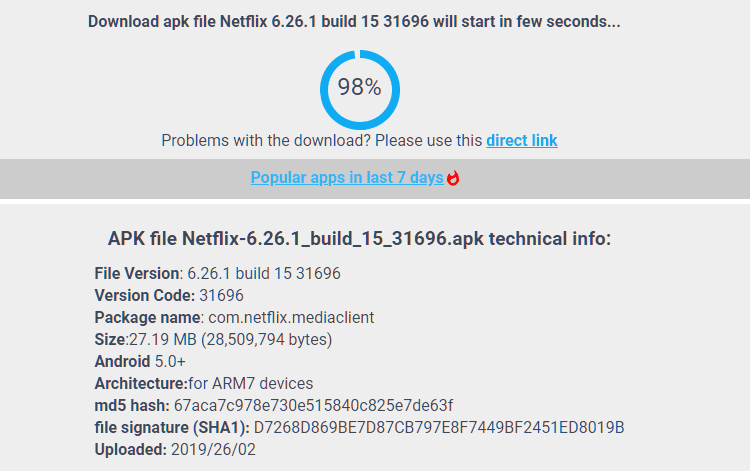Screen dimensions: 750x471
Task: Select the File Version value 6.26.1 build
Action: pos(264,274)
